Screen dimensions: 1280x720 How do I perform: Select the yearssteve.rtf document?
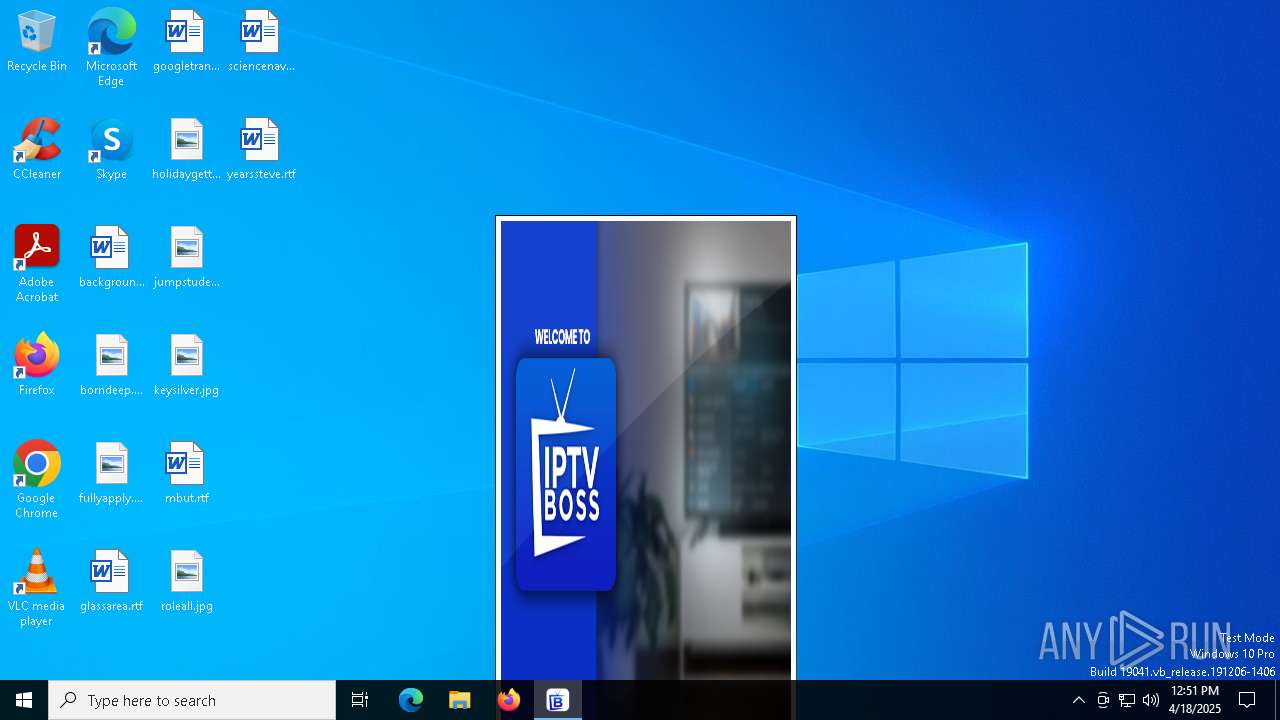[x=261, y=149]
